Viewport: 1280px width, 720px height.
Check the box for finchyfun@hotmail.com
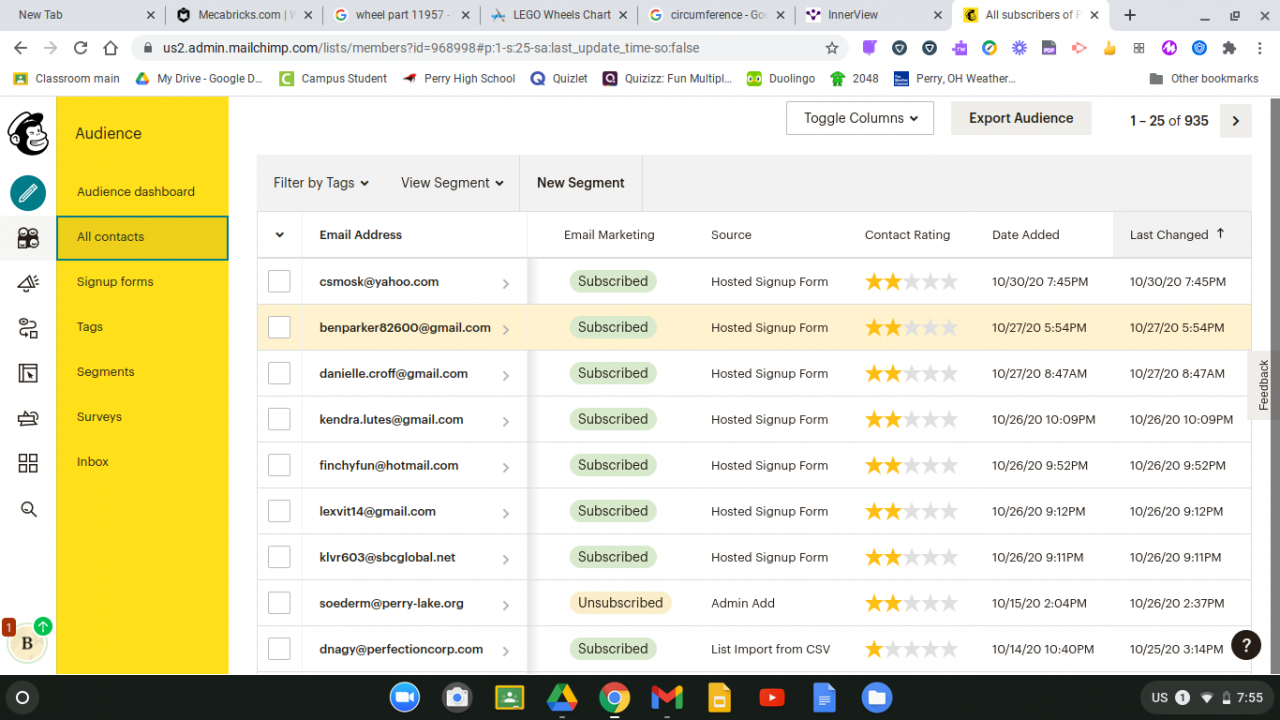[x=279, y=466]
